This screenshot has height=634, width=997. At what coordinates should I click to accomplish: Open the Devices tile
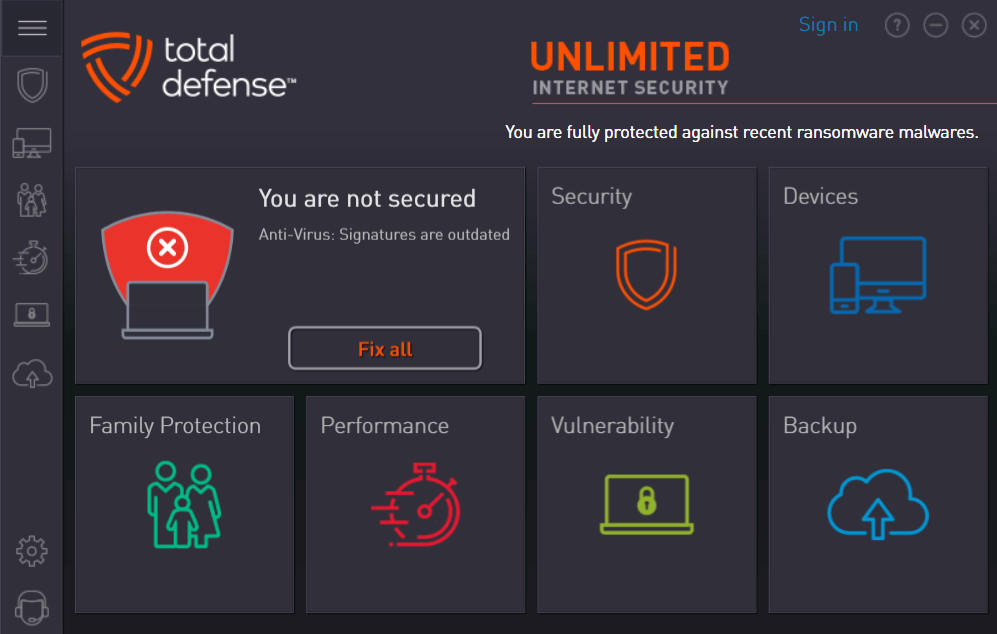pos(877,275)
